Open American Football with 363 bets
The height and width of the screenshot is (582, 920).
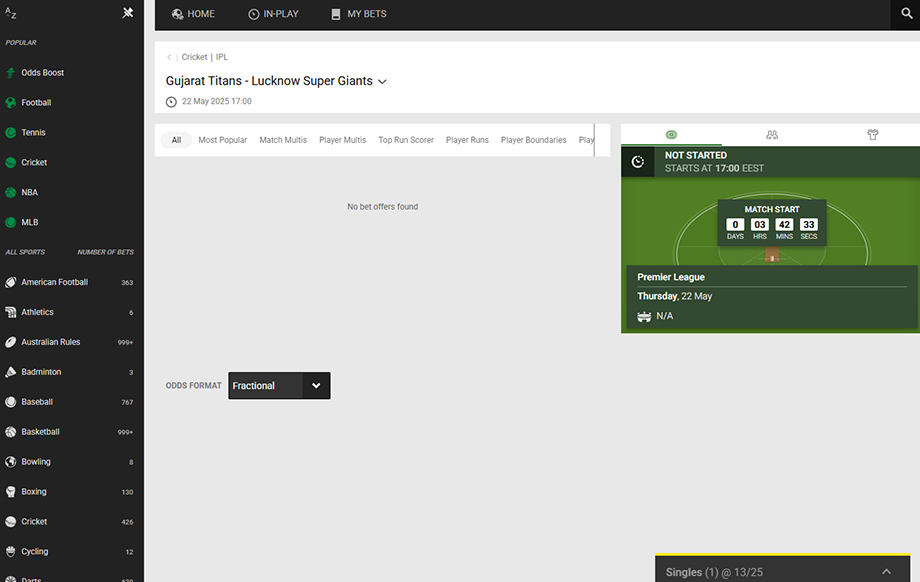[x=72, y=282]
